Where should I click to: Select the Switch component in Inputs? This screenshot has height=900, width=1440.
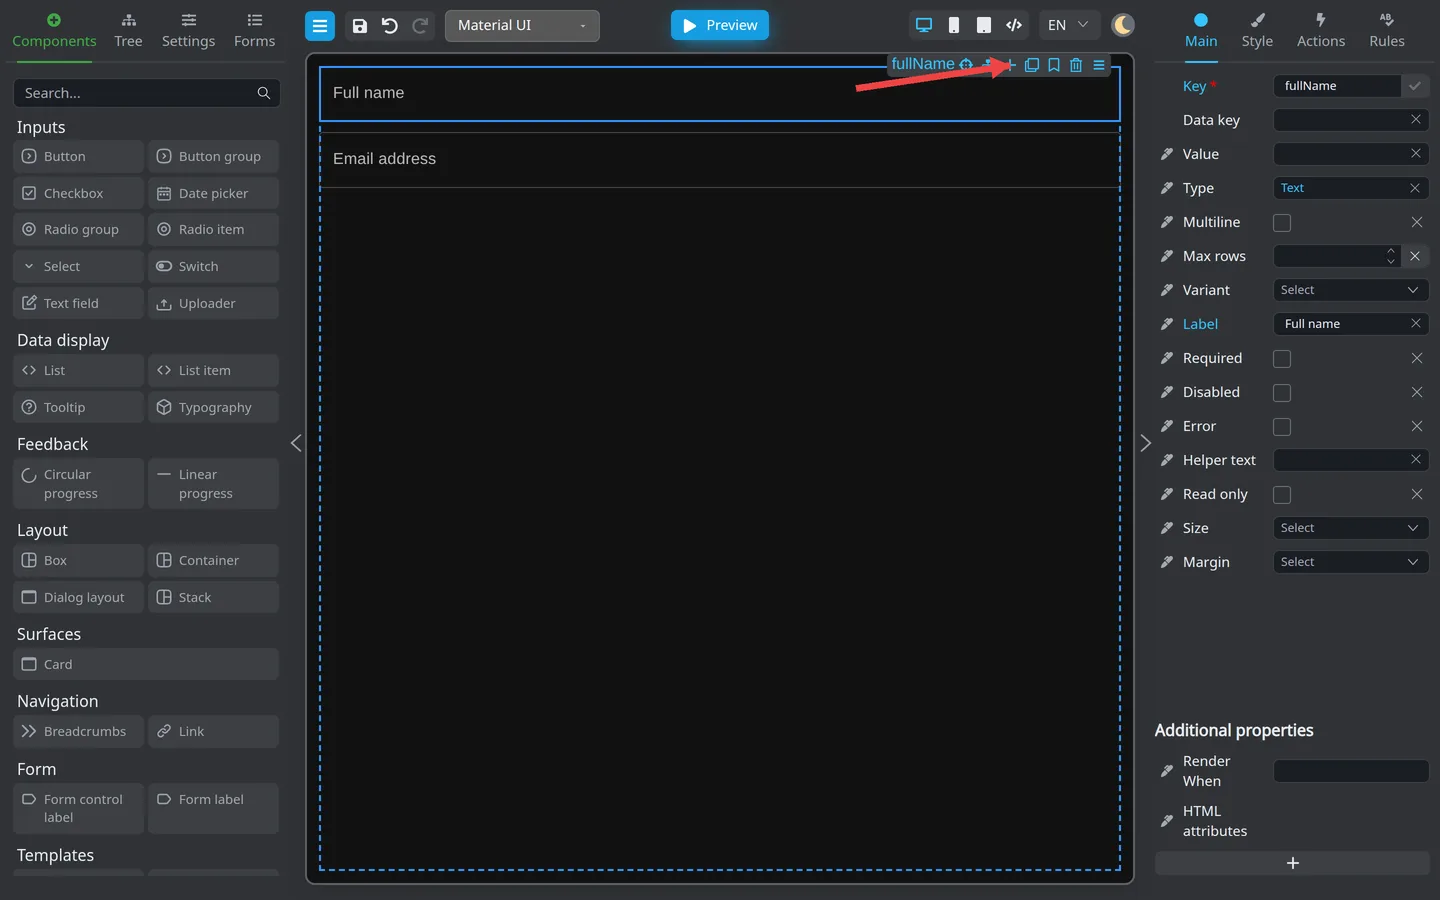pyautogui.click(x=214, y=267)
